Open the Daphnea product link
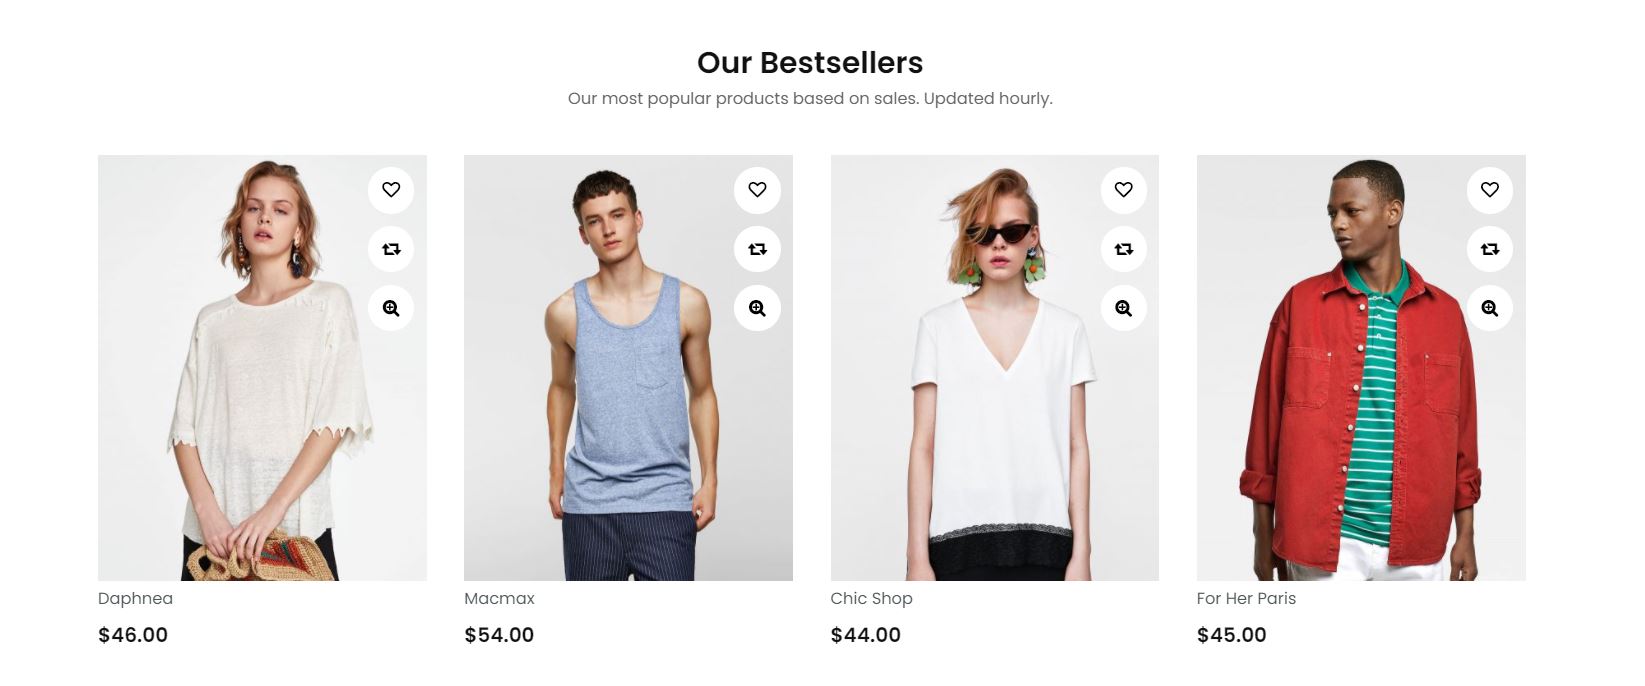1645x686 pixels. 135,598
